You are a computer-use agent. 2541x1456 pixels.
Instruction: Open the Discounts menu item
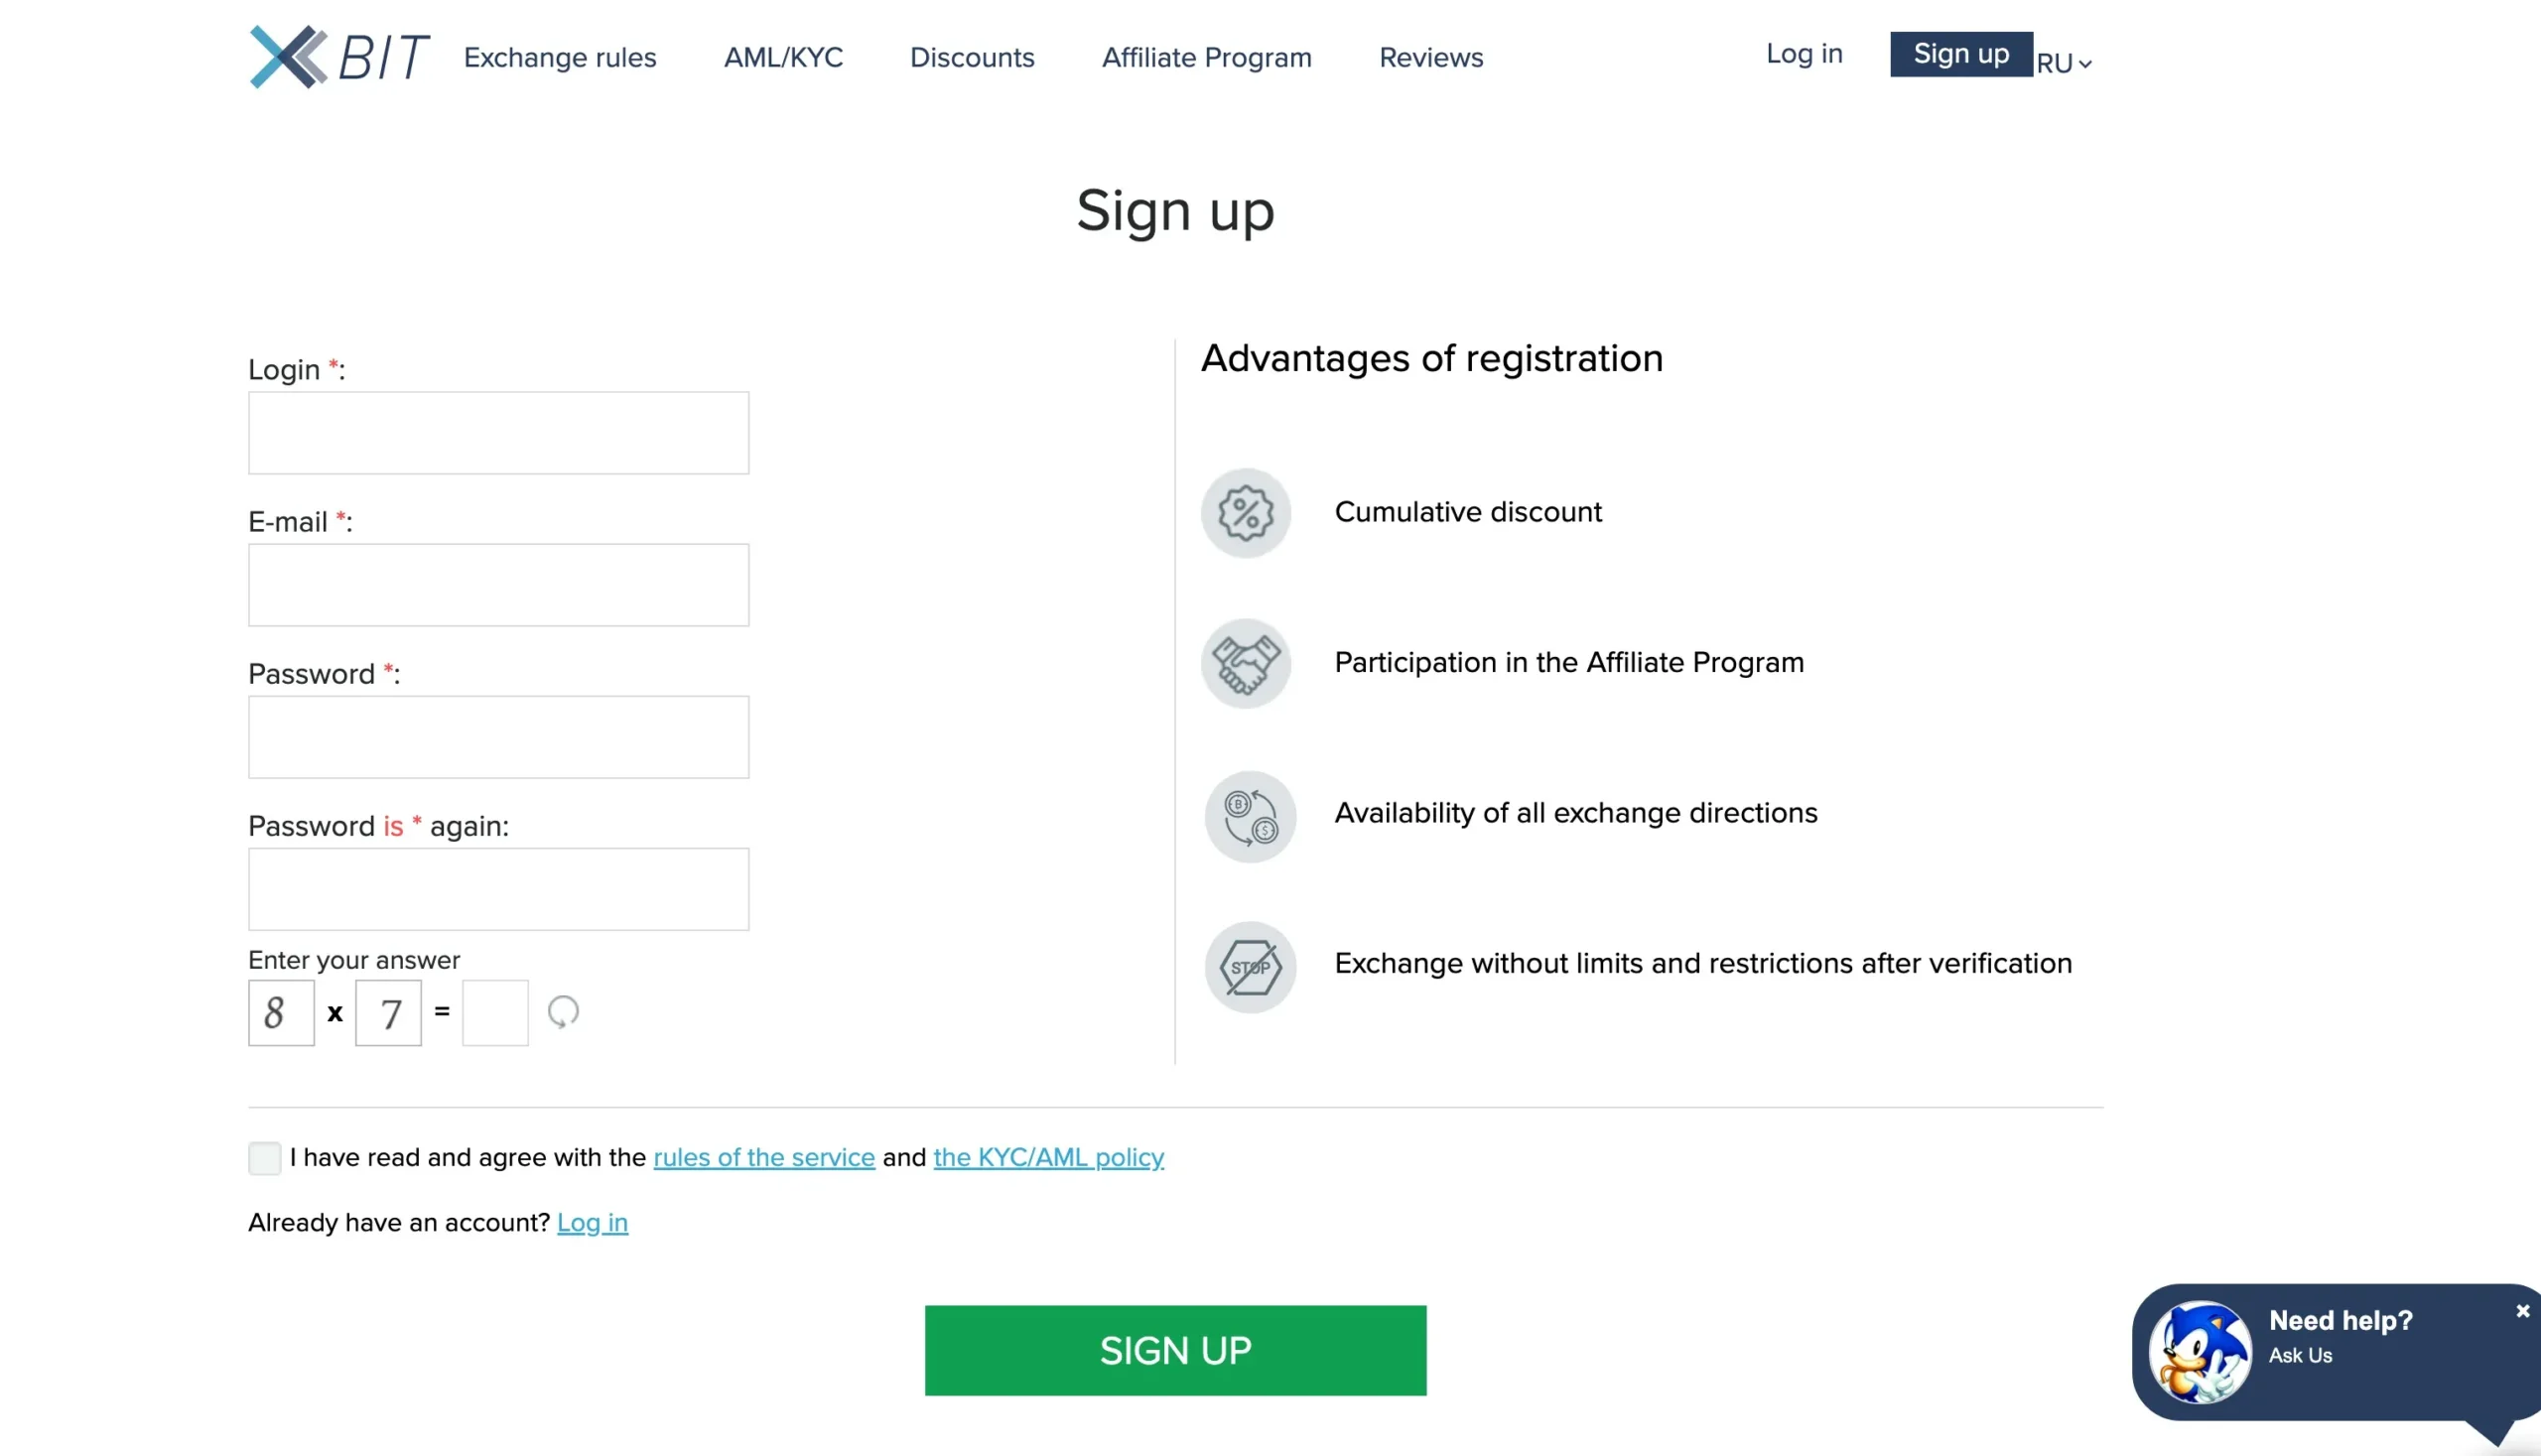pos(971,57)
